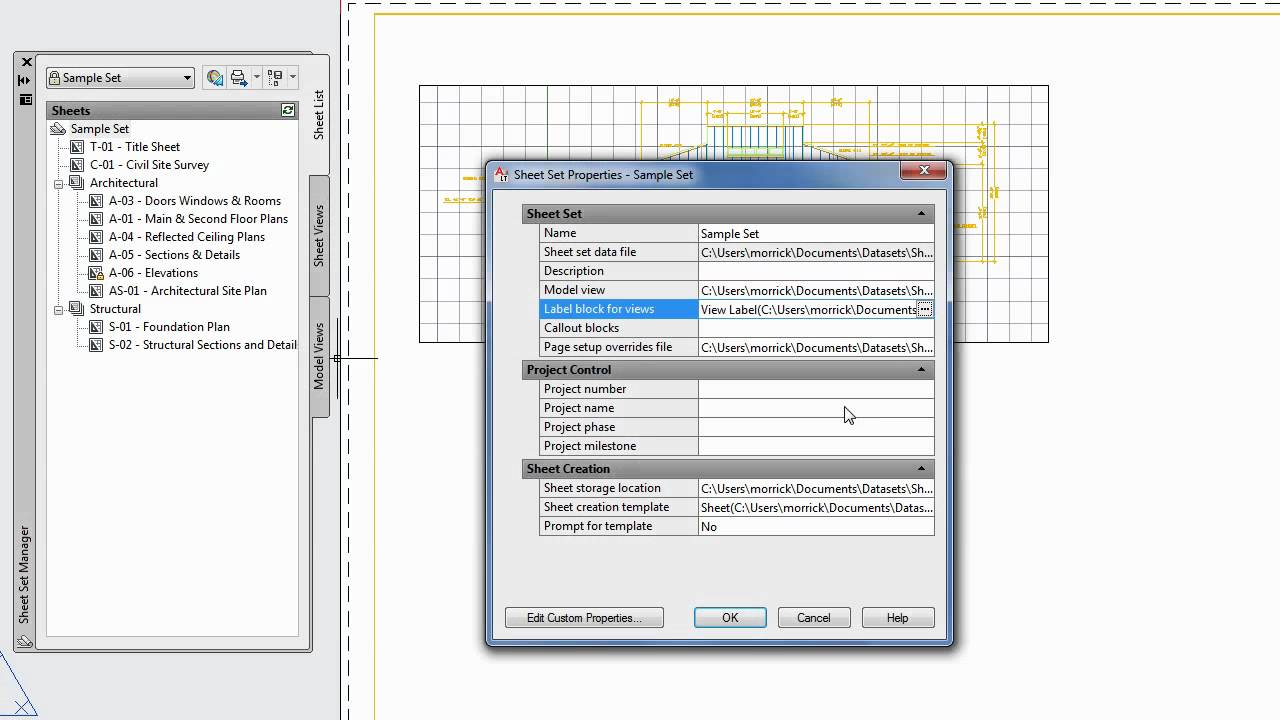Click the Project phase value field
The image size is (1280, 720).
[816, 427]
